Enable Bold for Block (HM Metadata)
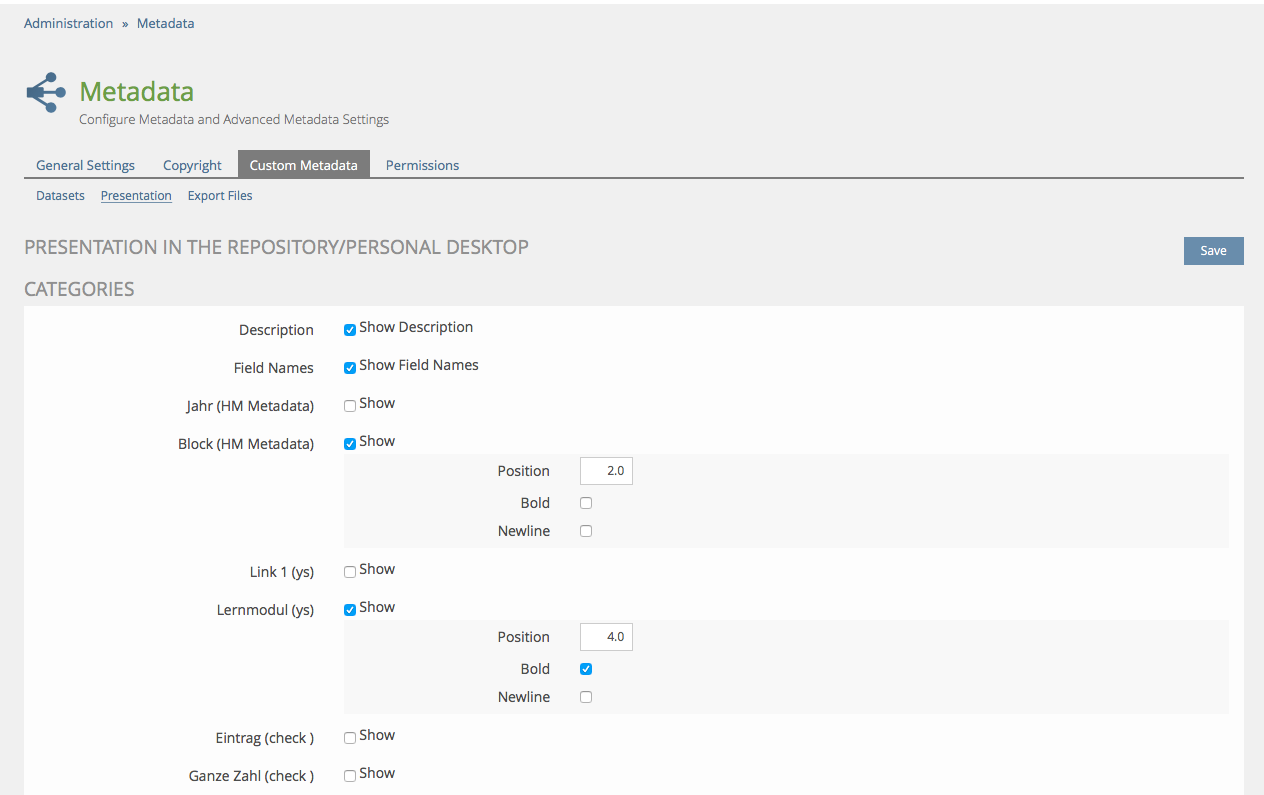1264x795 pixels. (x=586, y=503)
